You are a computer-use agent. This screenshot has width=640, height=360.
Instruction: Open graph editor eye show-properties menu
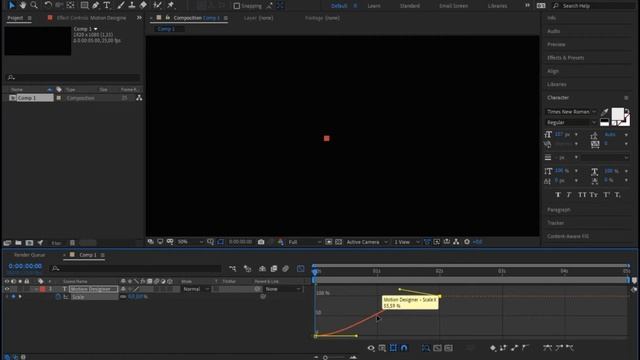click(x=371, y=348)
